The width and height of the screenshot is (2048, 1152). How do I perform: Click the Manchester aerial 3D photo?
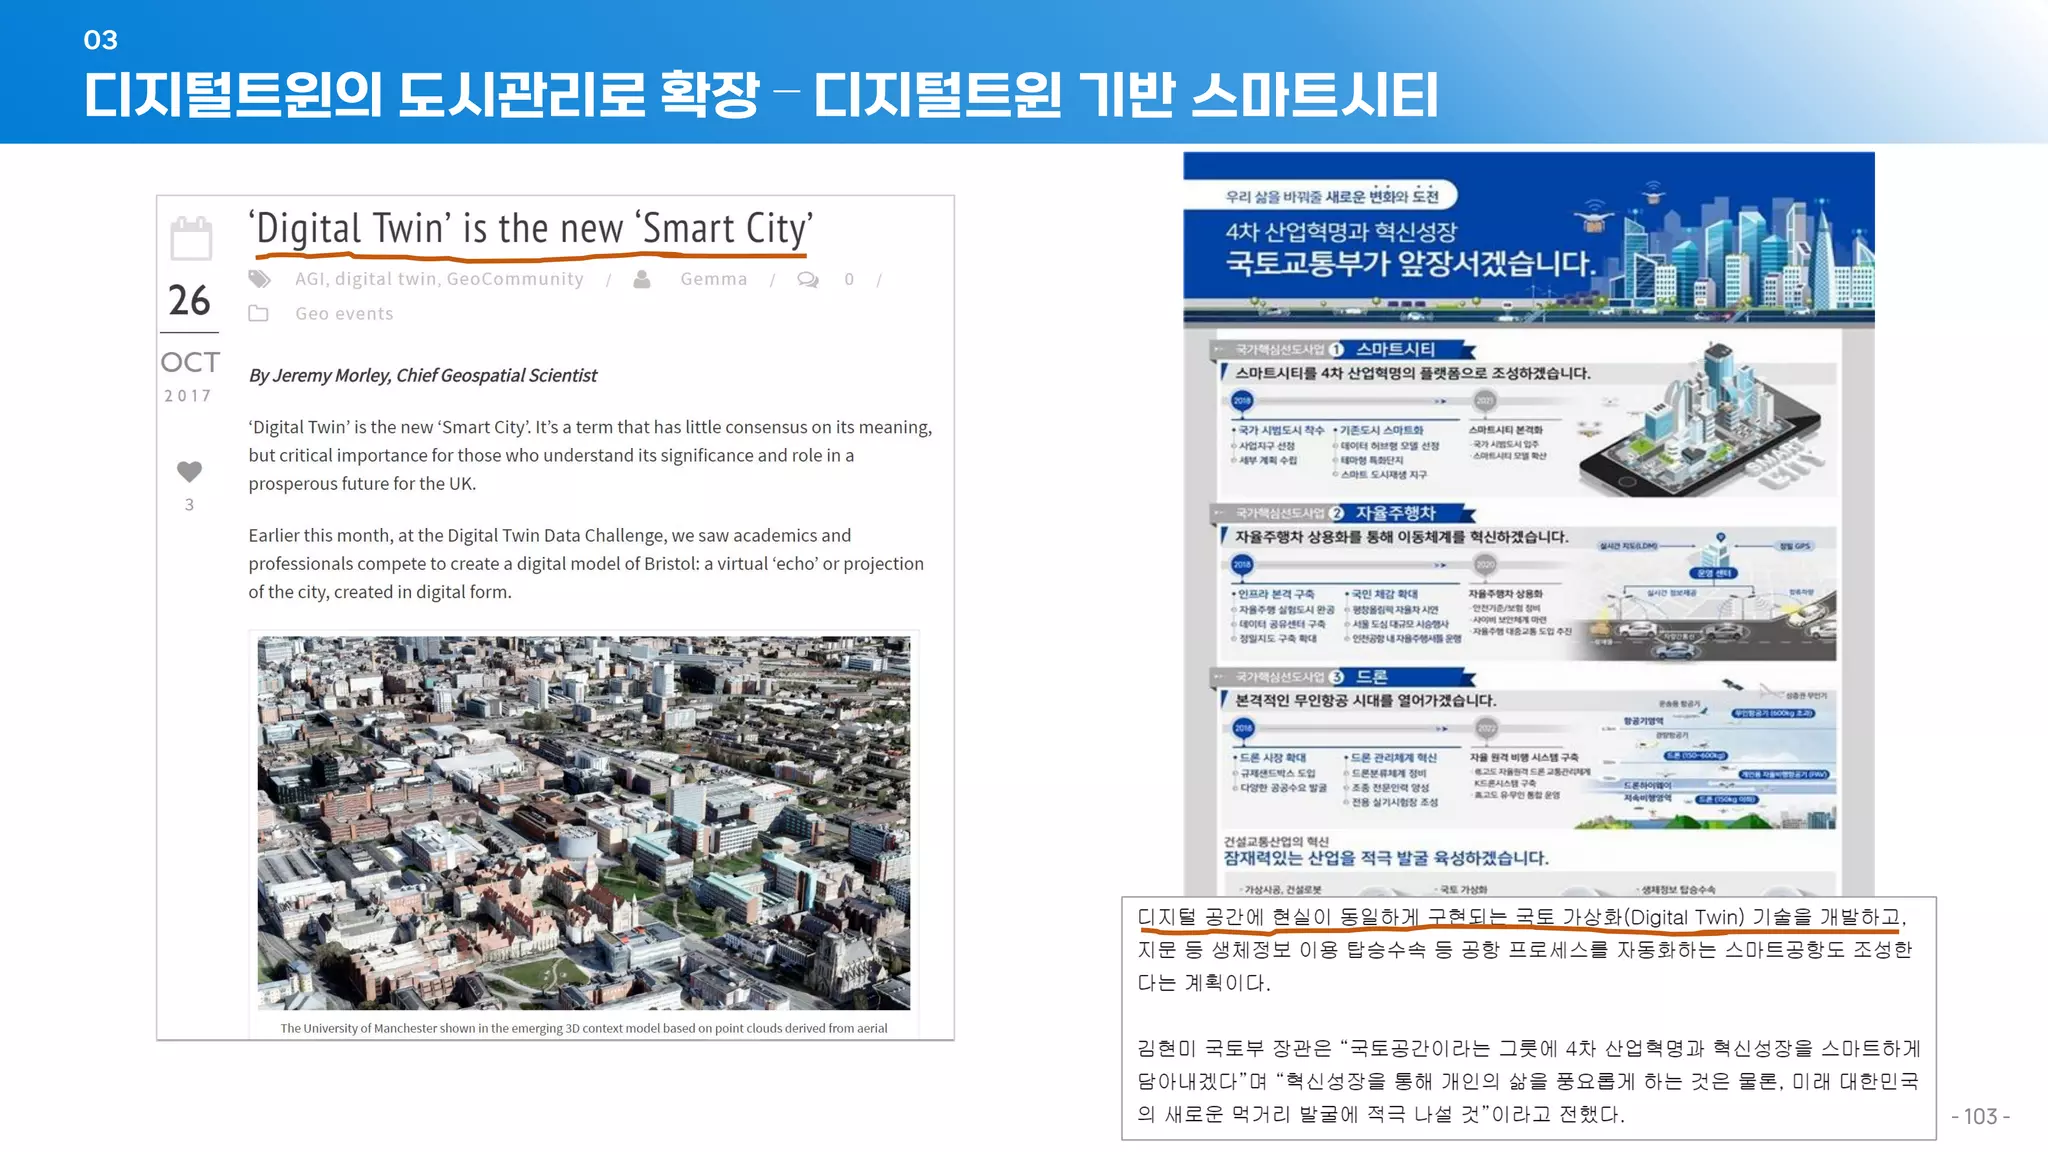[583, 822]
